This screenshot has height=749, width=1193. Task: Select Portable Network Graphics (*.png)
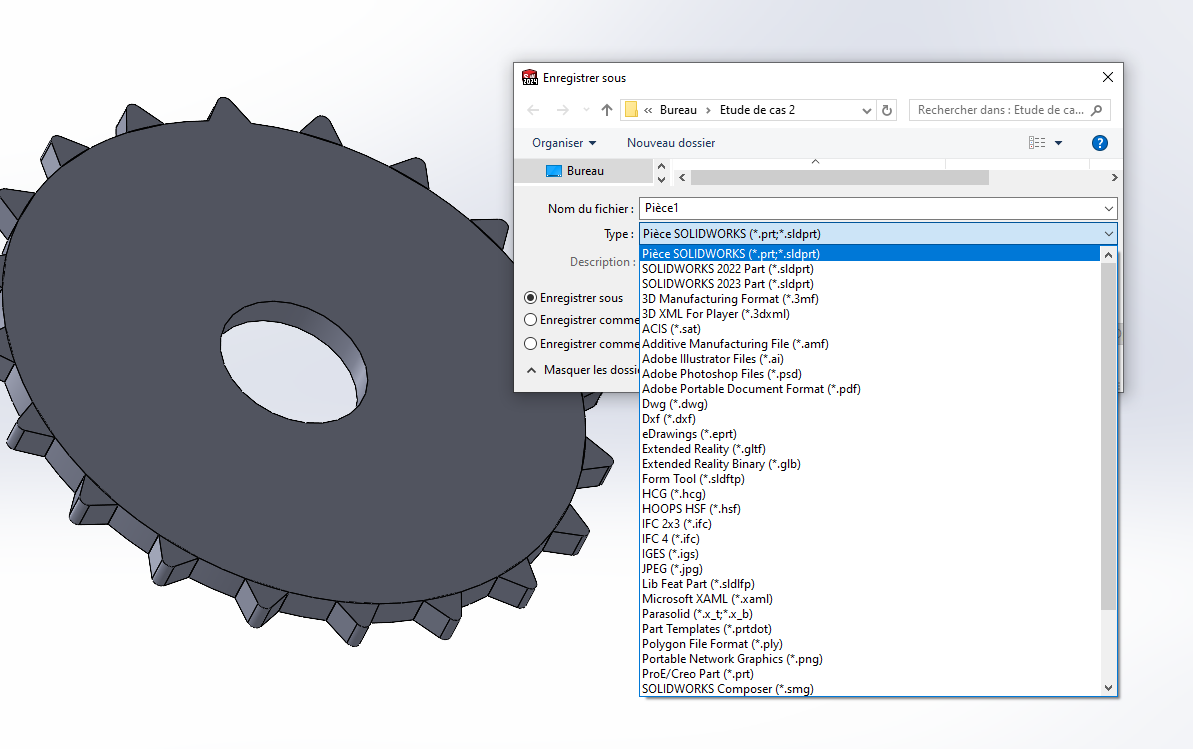coord(870,659)
